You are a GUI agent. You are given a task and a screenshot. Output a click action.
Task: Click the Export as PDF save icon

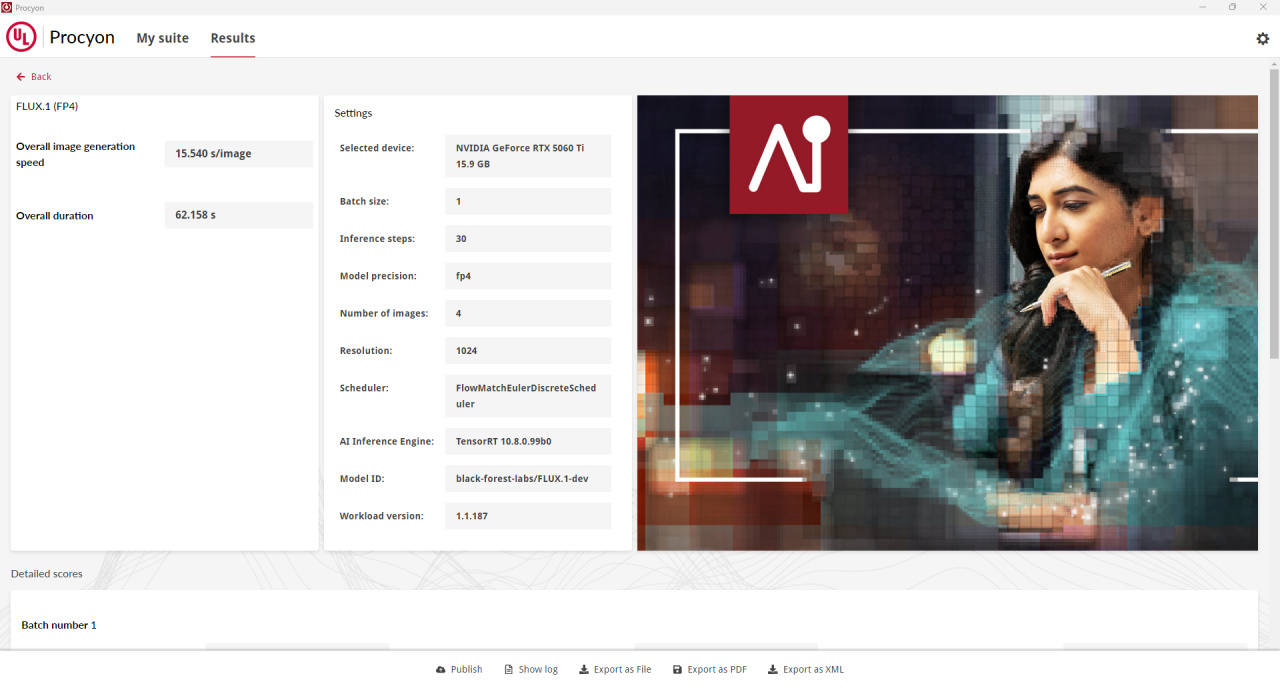677,670
